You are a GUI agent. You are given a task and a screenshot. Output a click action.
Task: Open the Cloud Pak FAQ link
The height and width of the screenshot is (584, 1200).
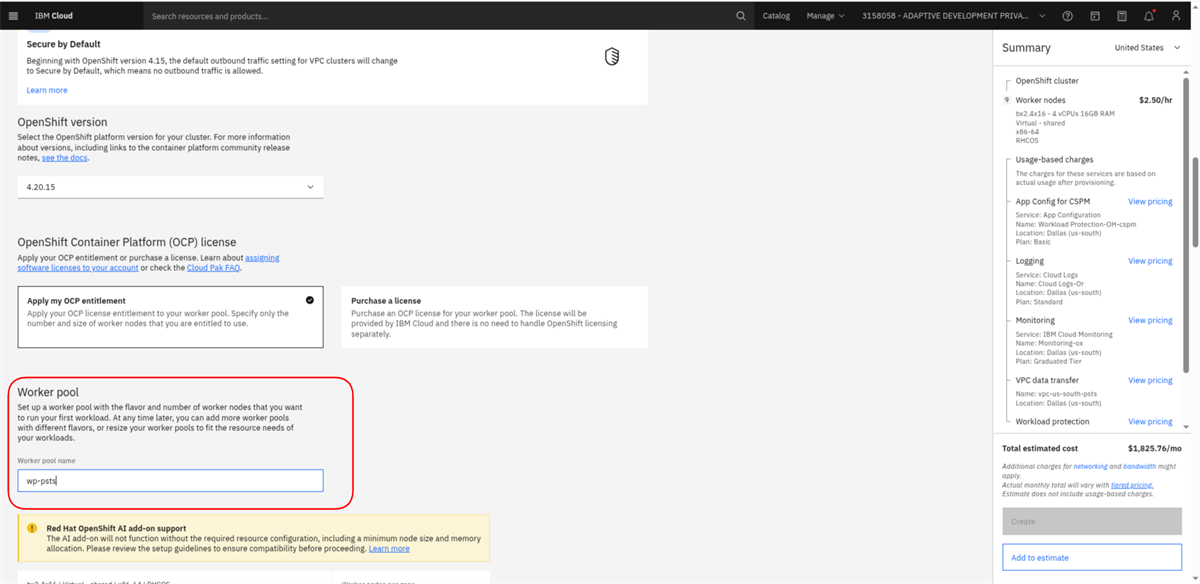point(211,268)
